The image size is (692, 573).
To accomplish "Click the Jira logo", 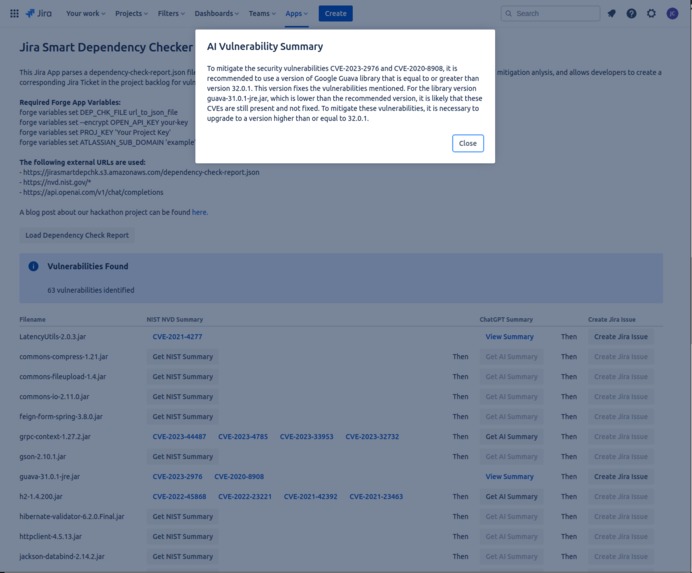I will tap(39, 14).
